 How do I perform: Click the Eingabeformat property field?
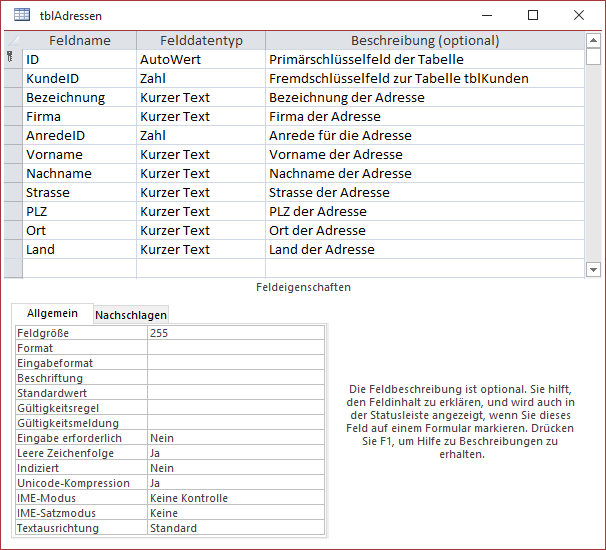tap(236, 363)
